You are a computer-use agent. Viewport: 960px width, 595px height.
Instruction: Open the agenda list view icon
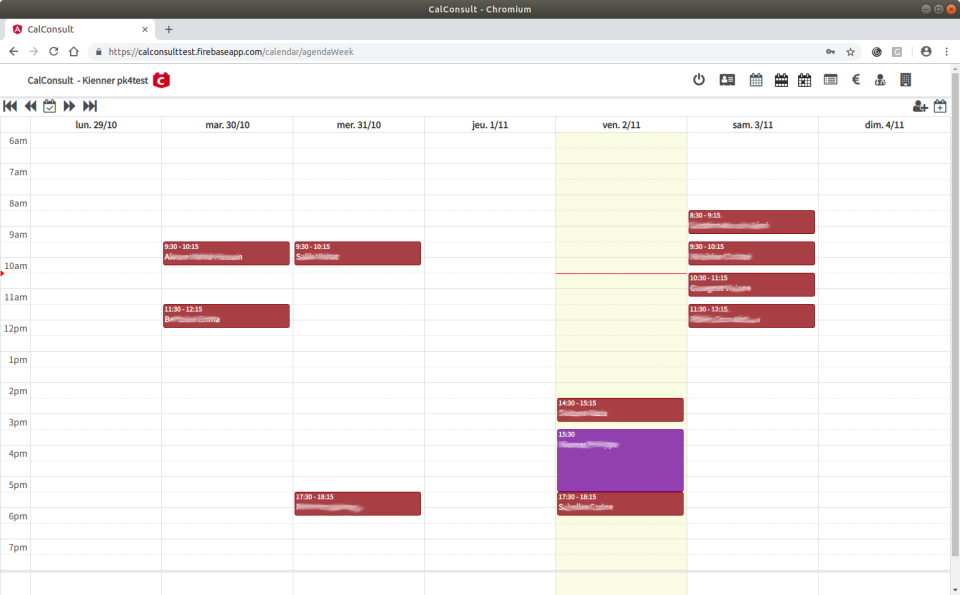click(x=830, y=80)
